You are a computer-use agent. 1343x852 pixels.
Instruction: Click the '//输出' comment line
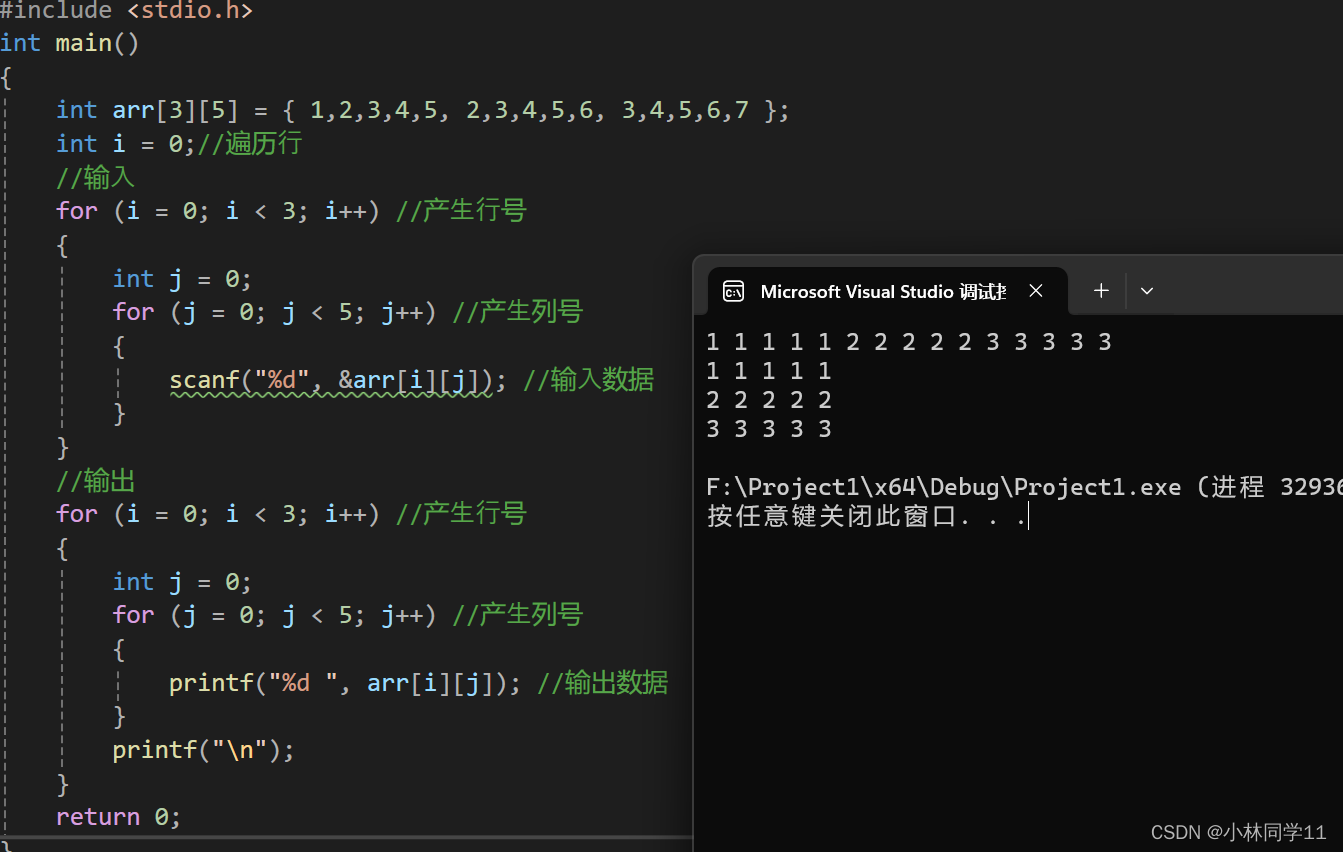pyautogui.click(x=95, y=481)
